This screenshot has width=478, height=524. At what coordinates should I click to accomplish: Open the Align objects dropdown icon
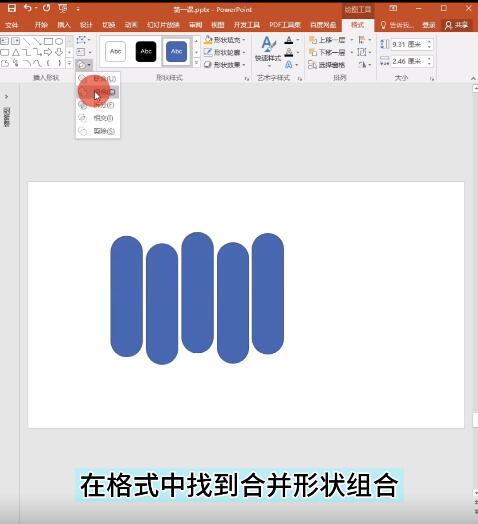[364, 40]
